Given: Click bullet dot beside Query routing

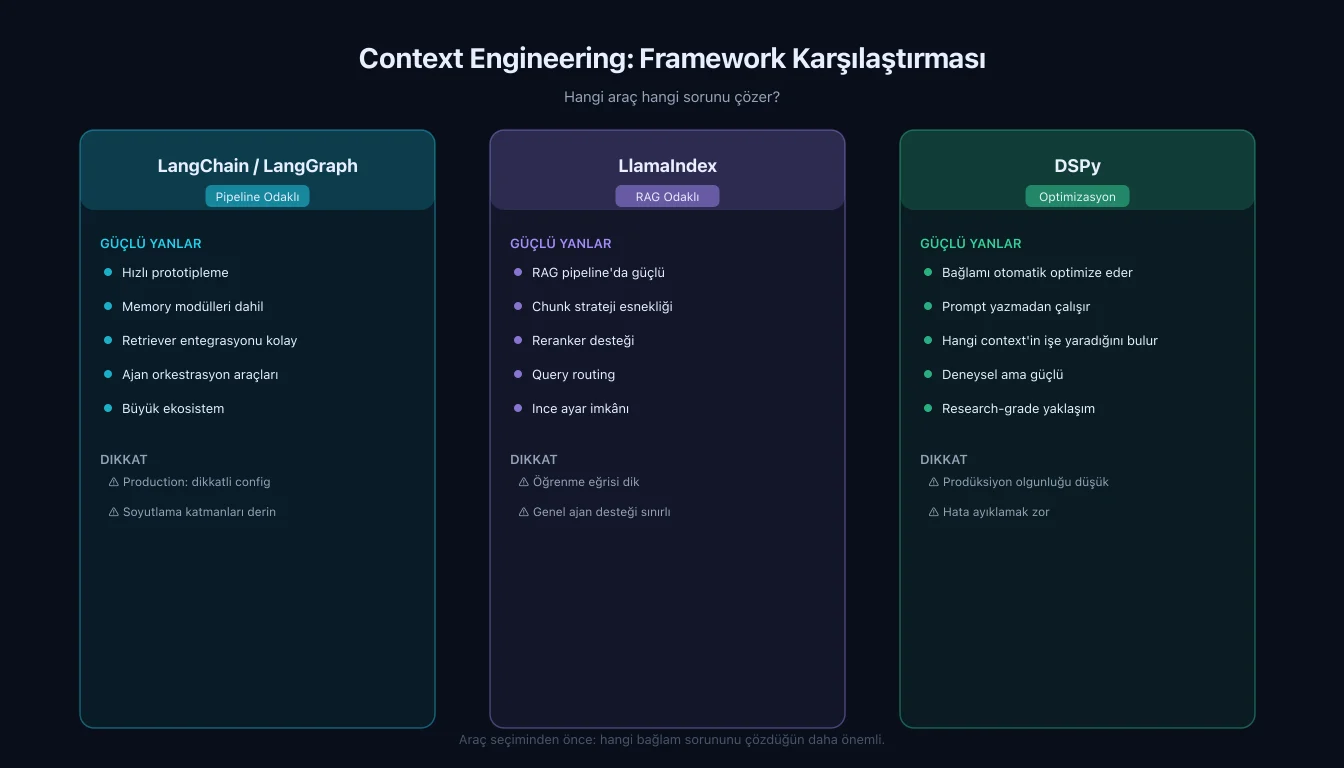Looking at the screenshot, I should coord(518,374).
